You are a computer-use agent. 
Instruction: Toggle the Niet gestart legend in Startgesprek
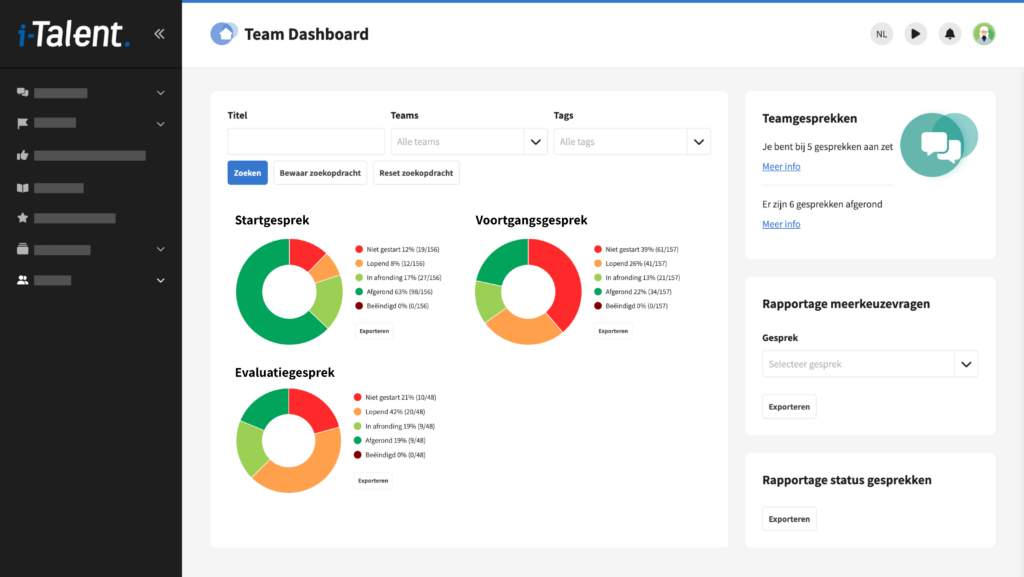[x=397, y=249]
